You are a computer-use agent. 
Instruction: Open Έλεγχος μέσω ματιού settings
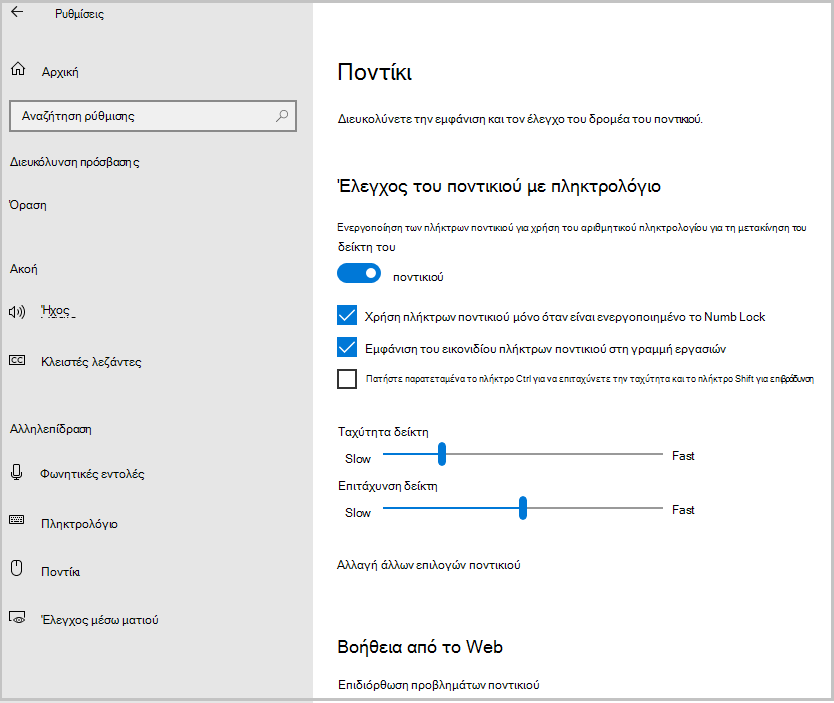[100, 620]
